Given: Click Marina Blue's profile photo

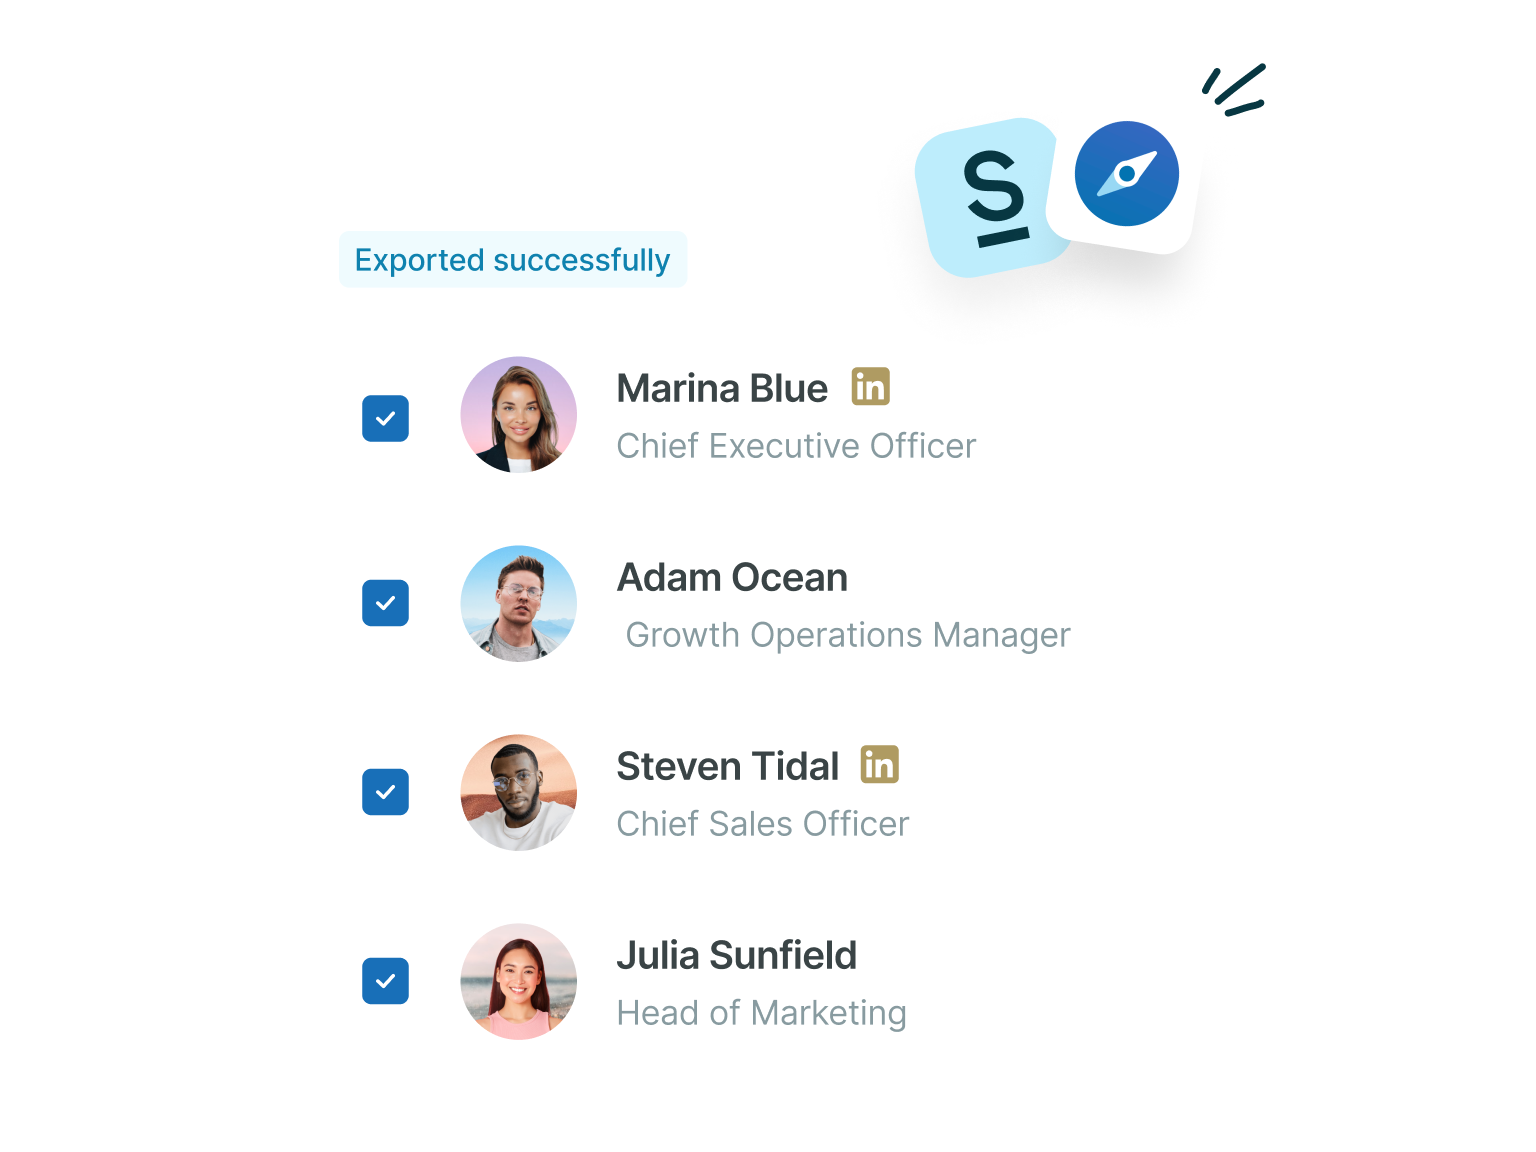Looking at the screenshot, I should click(518, 415).
